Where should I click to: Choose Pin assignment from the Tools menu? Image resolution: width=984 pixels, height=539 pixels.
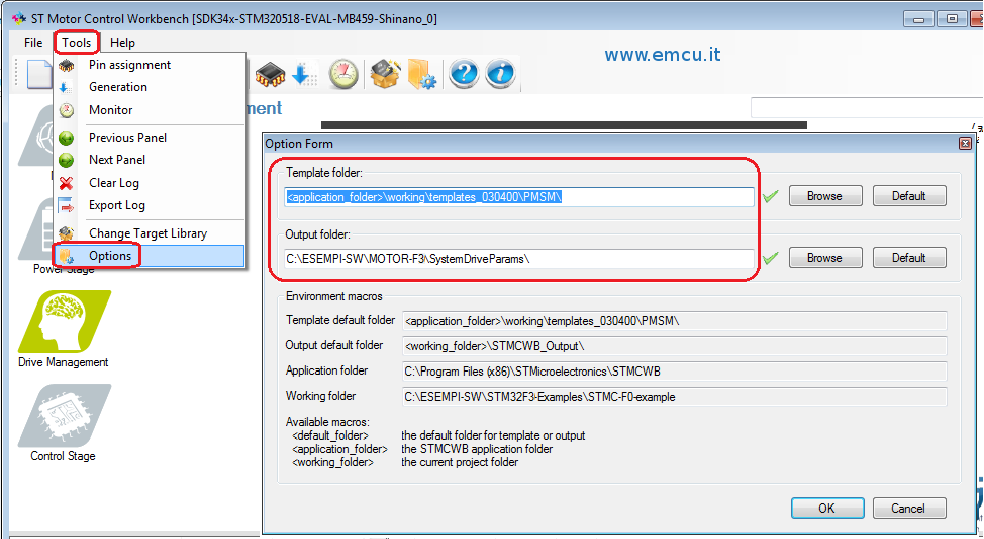pyautogui.click(x=149, y=65)
